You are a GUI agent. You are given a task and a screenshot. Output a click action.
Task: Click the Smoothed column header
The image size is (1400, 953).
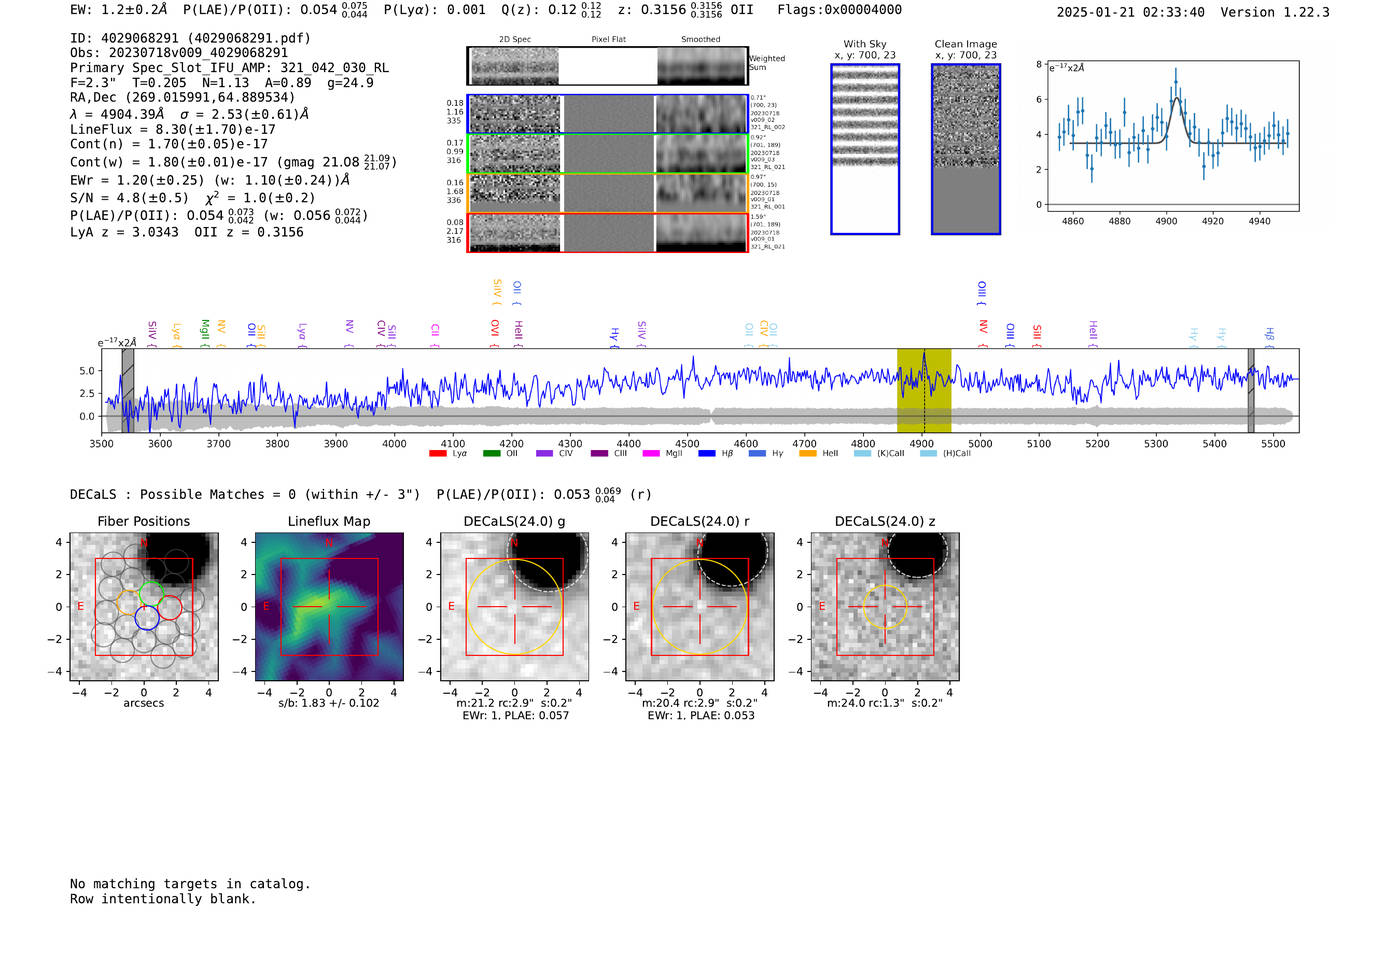(x=700, y=40)
